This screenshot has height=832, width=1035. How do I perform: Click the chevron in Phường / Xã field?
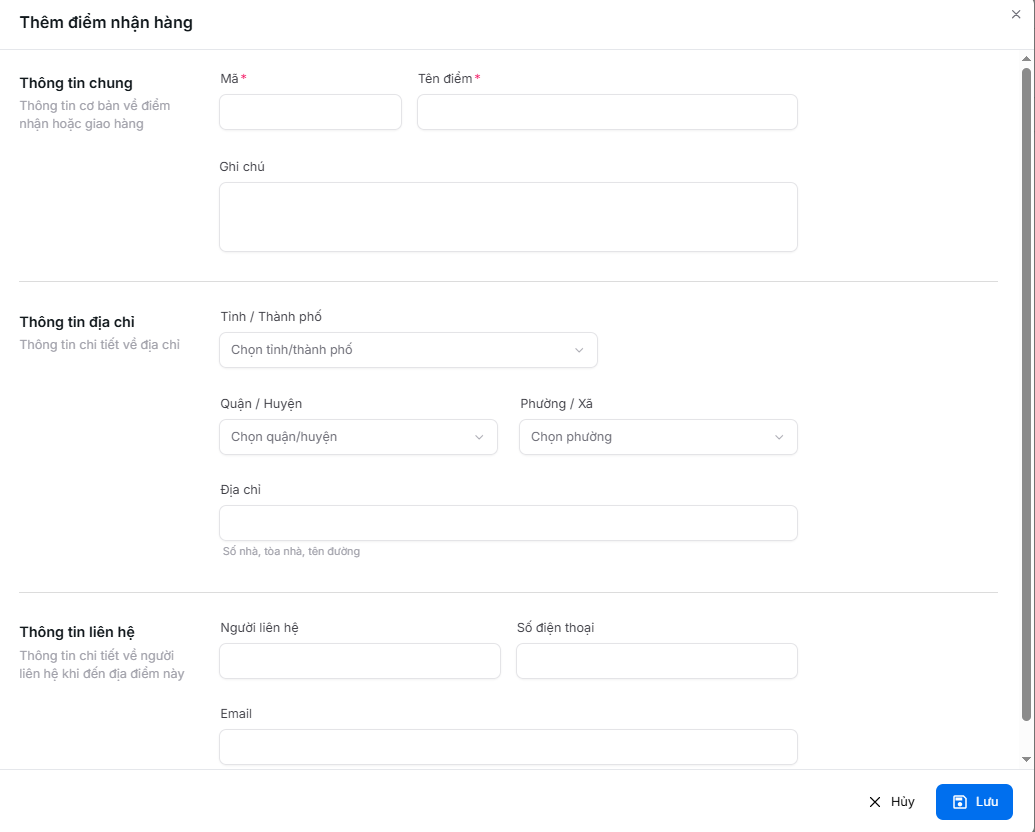click(x=779, y=437)
